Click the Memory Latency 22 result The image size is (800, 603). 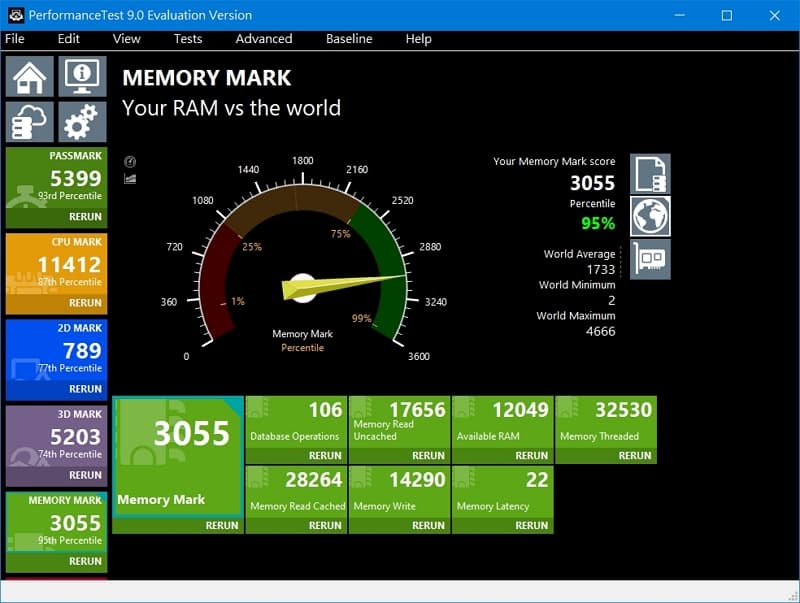pos(503,492)
